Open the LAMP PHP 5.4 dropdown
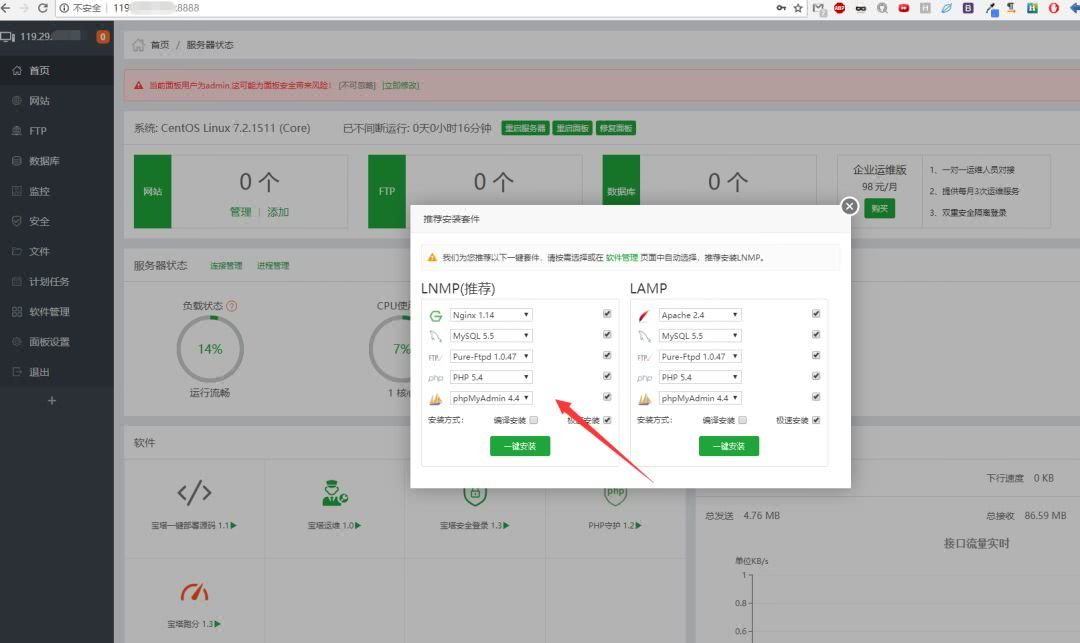 (x=700, y=377)
